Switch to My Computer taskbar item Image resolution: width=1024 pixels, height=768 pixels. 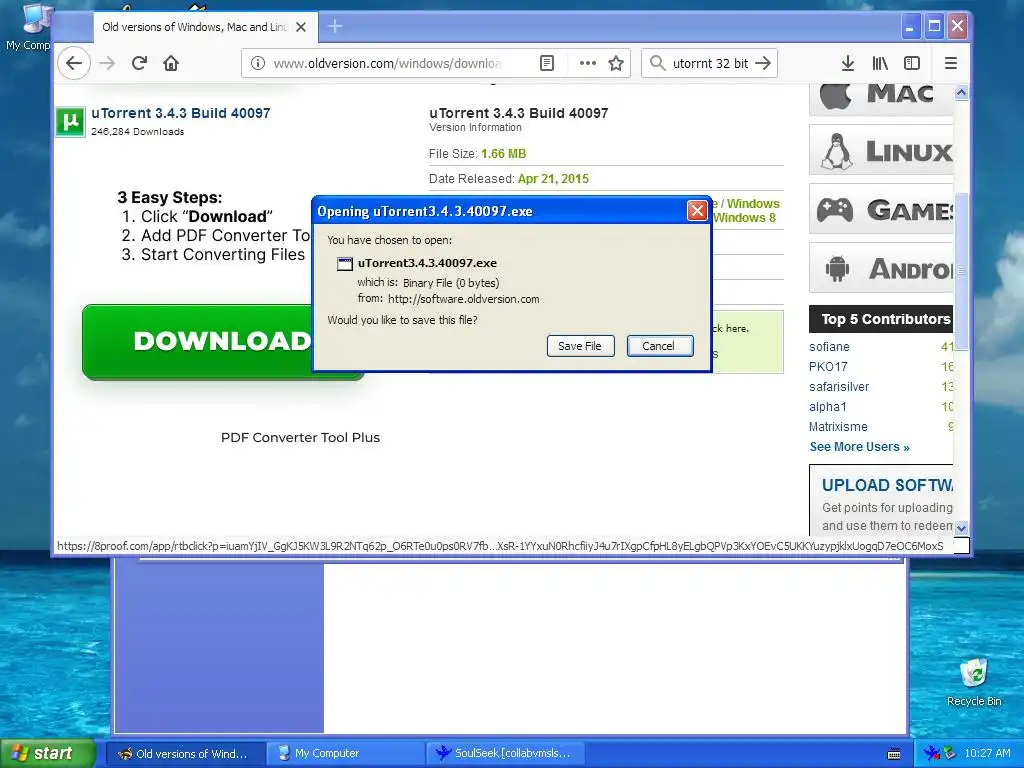346,754
